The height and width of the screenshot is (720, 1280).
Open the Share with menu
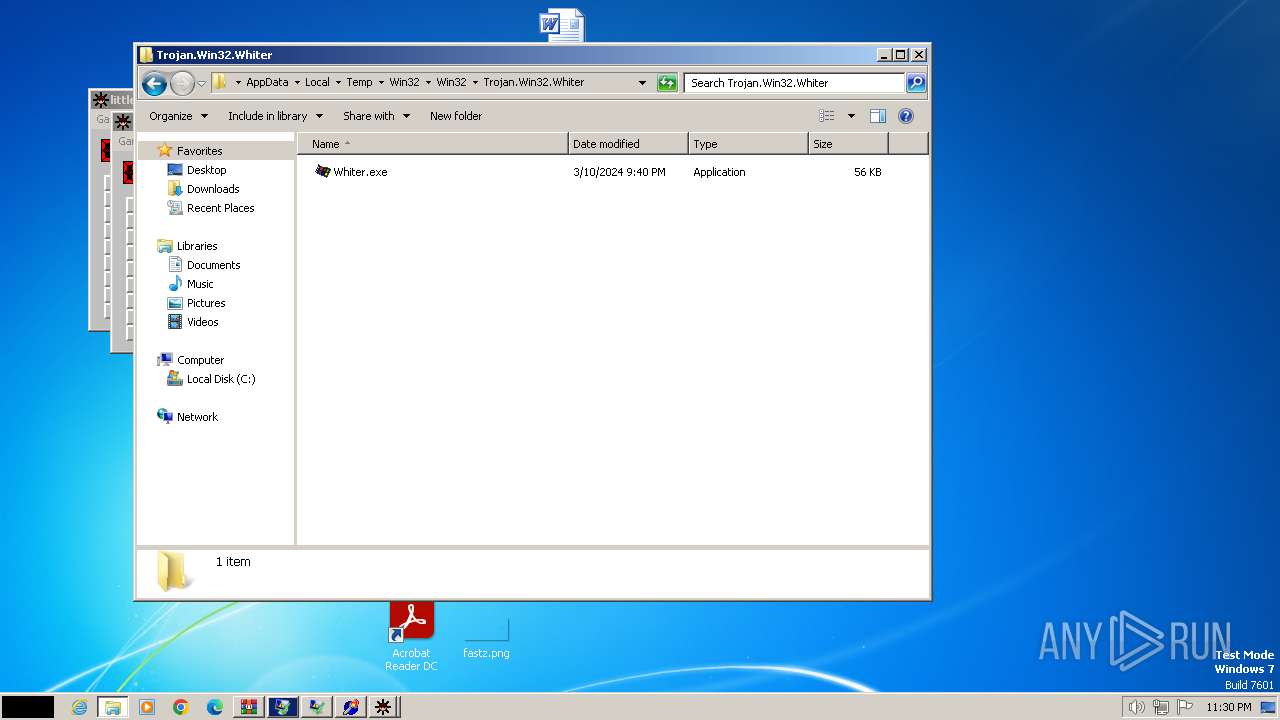click(x=376, y=116)
